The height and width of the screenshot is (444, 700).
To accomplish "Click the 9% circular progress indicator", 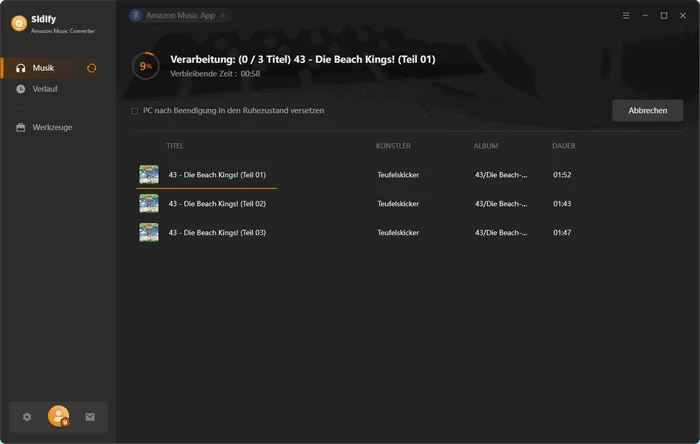I will [145, 66].
